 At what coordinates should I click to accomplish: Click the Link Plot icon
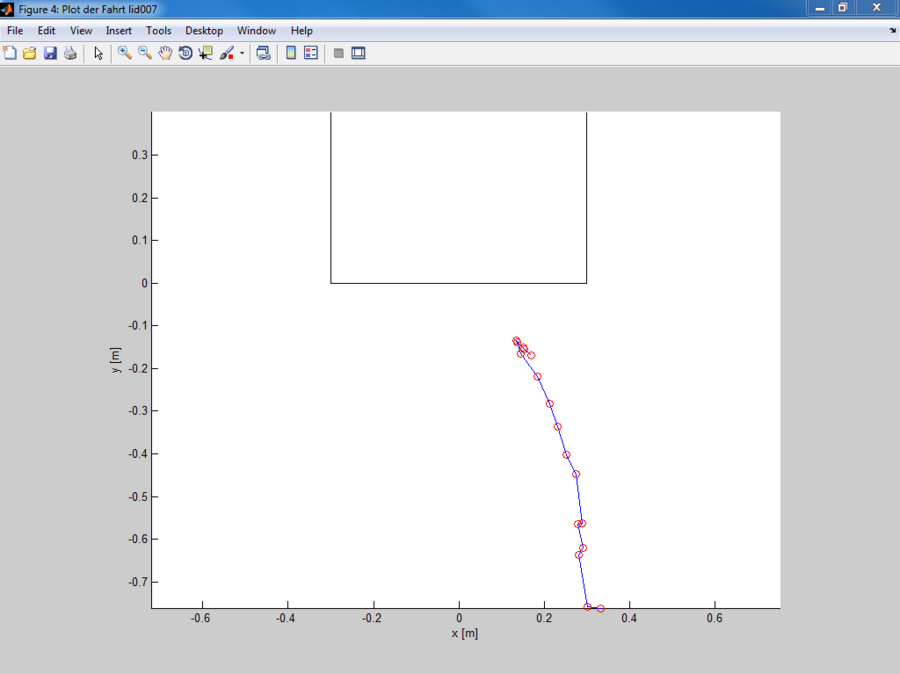(263, 53)
